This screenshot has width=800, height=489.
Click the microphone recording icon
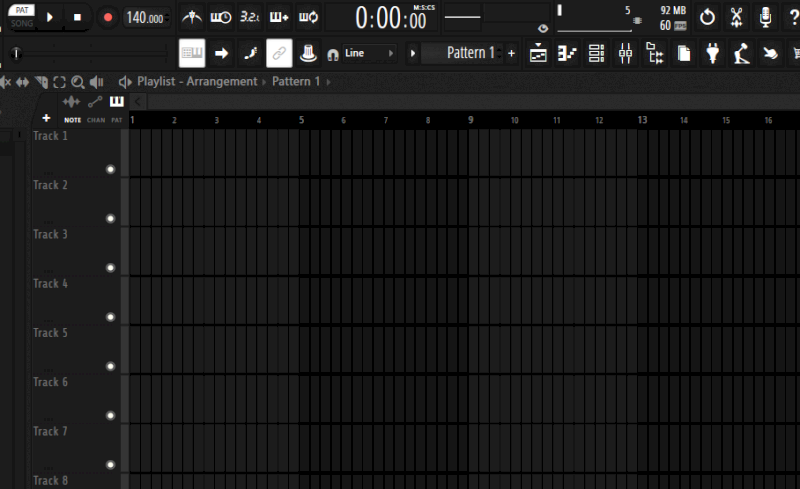point(765,17)
